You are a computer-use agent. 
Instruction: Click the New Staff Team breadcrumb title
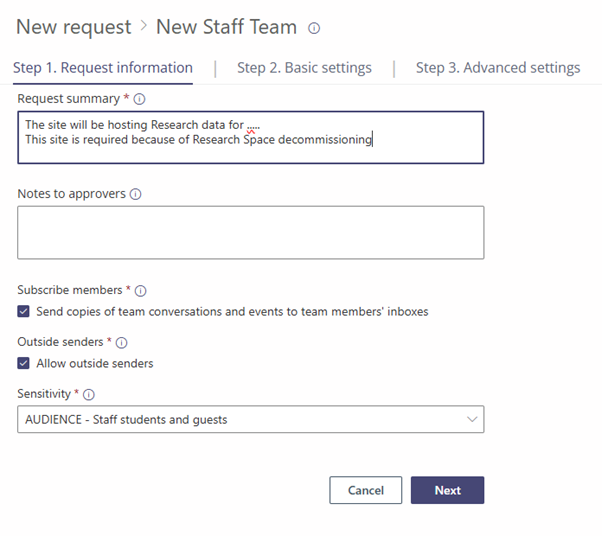(226, 27)
